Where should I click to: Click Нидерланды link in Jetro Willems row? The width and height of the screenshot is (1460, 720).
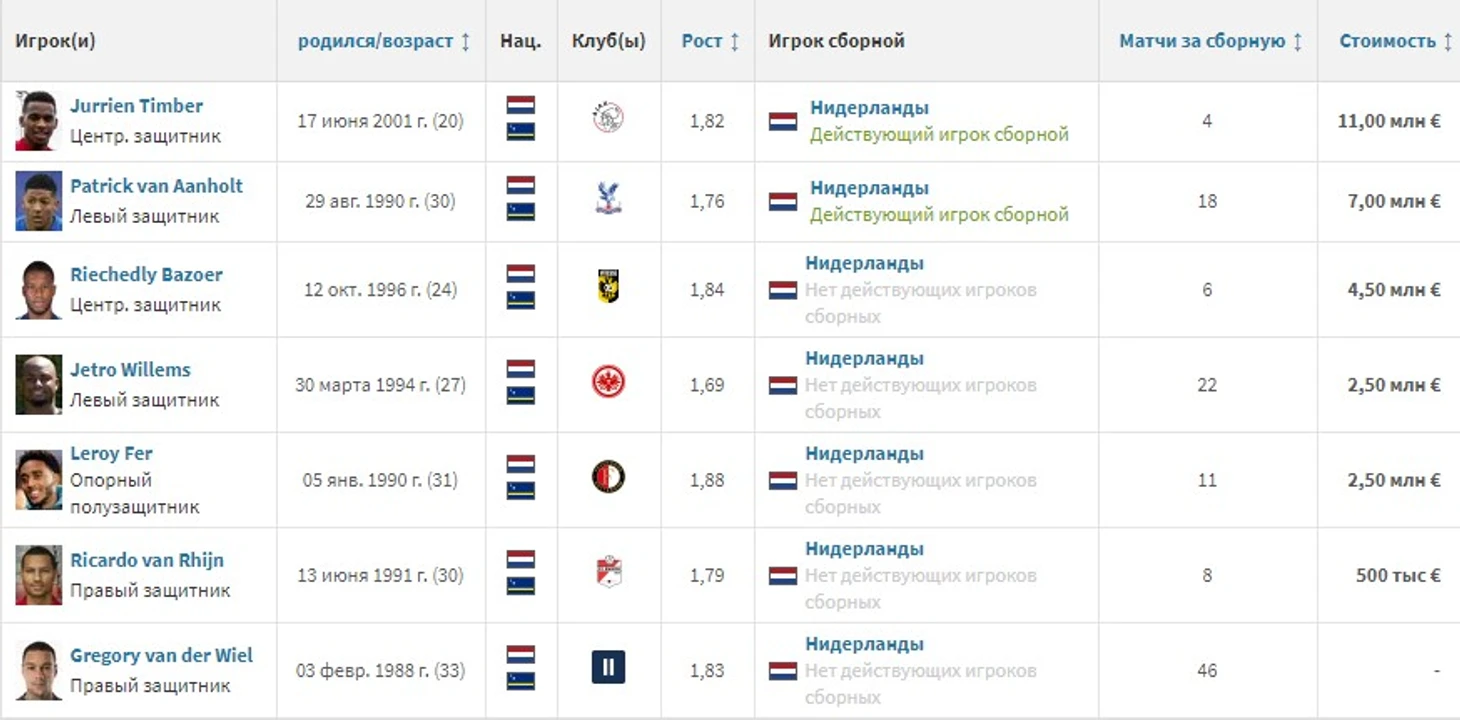click(864, 358)
